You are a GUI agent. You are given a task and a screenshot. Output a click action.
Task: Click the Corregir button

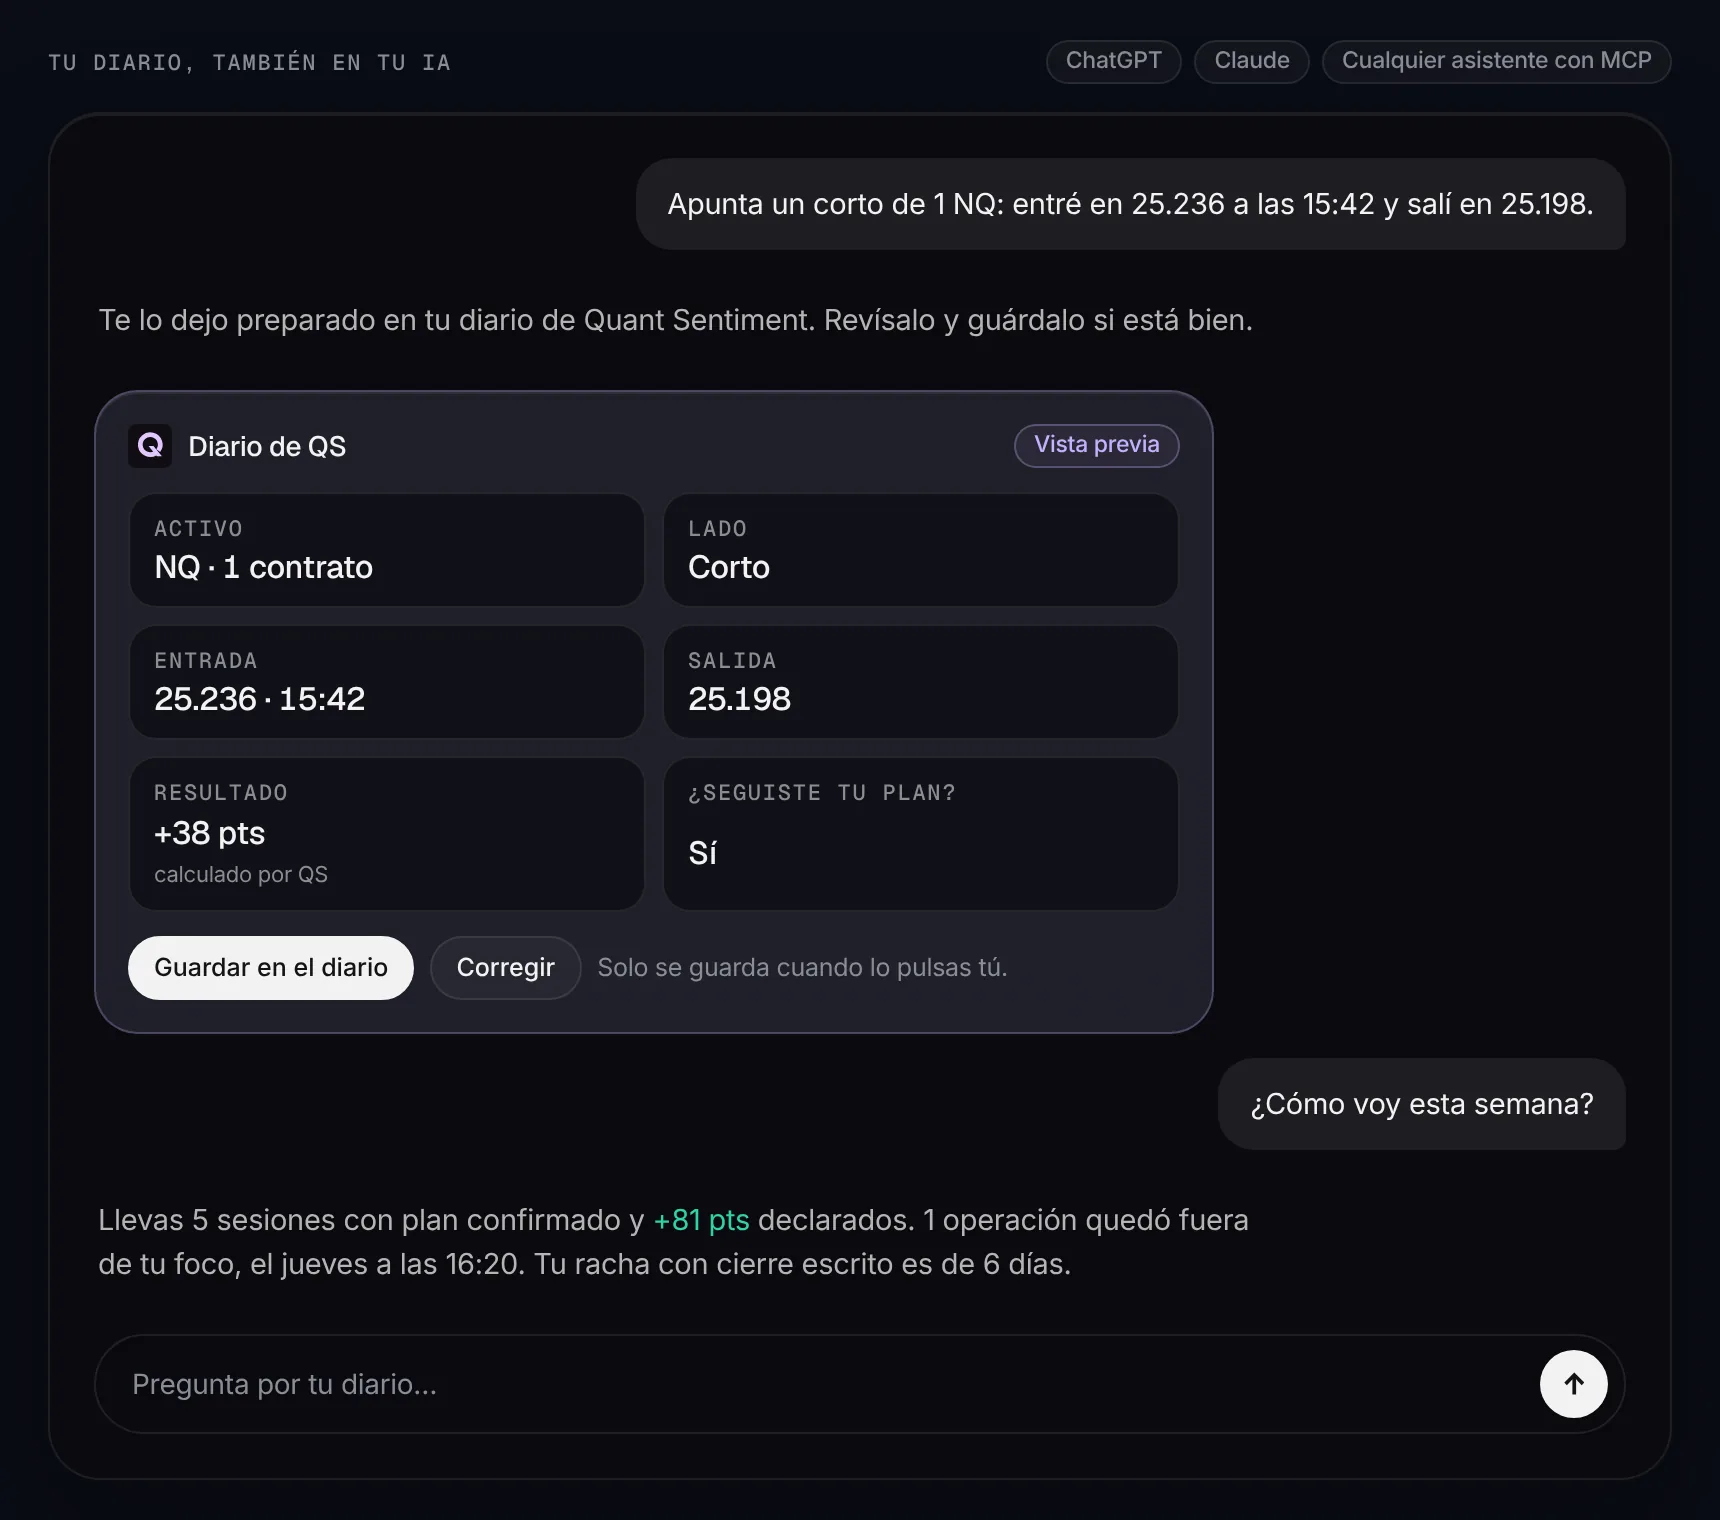click(x=505, y=967)
